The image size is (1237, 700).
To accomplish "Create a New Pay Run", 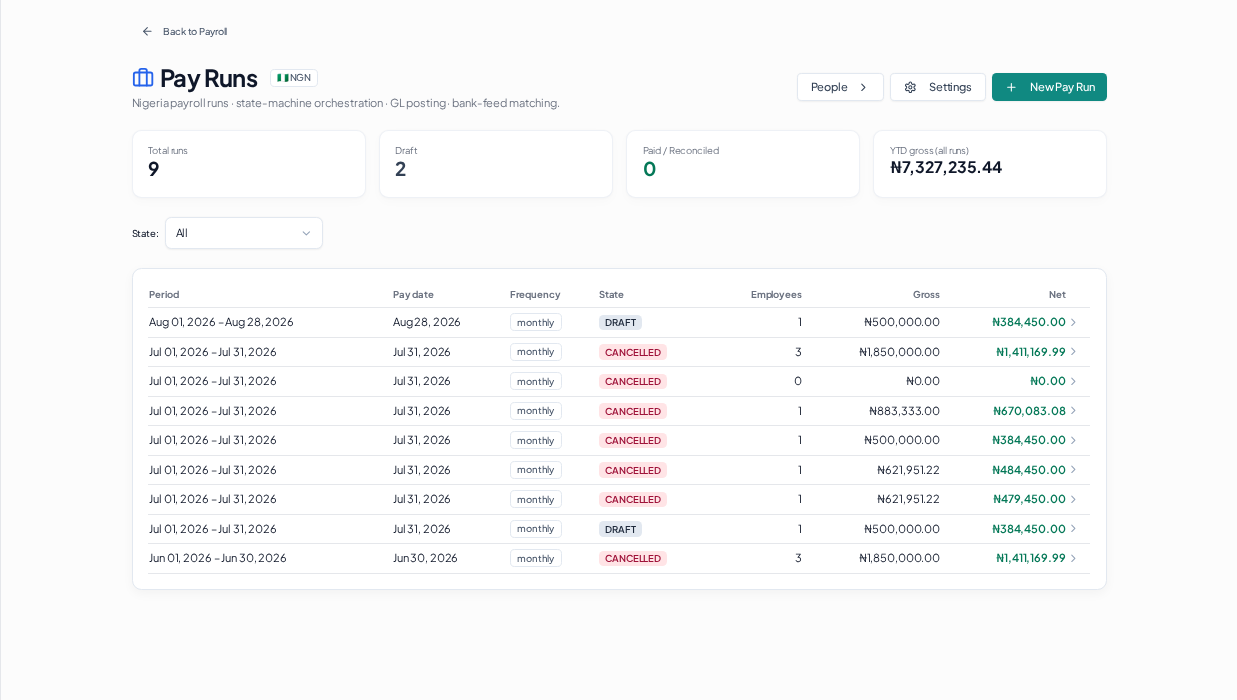I will tap(1049, 87).
